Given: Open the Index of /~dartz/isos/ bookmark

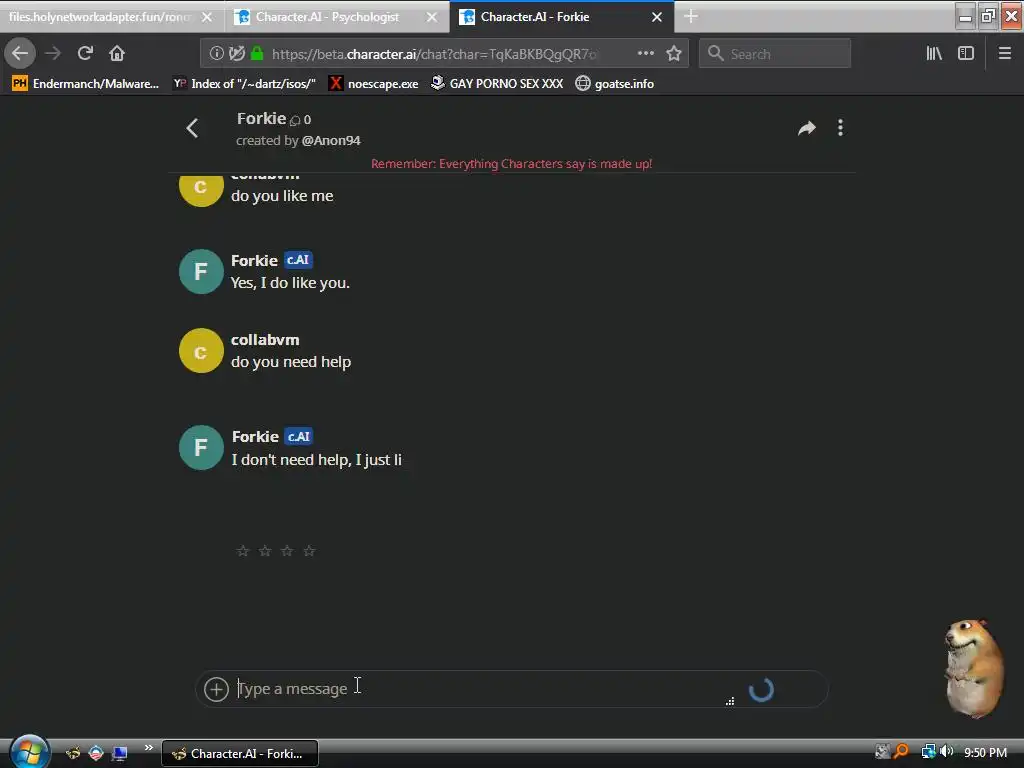Looking at the screenshot, I should [244, 84].
